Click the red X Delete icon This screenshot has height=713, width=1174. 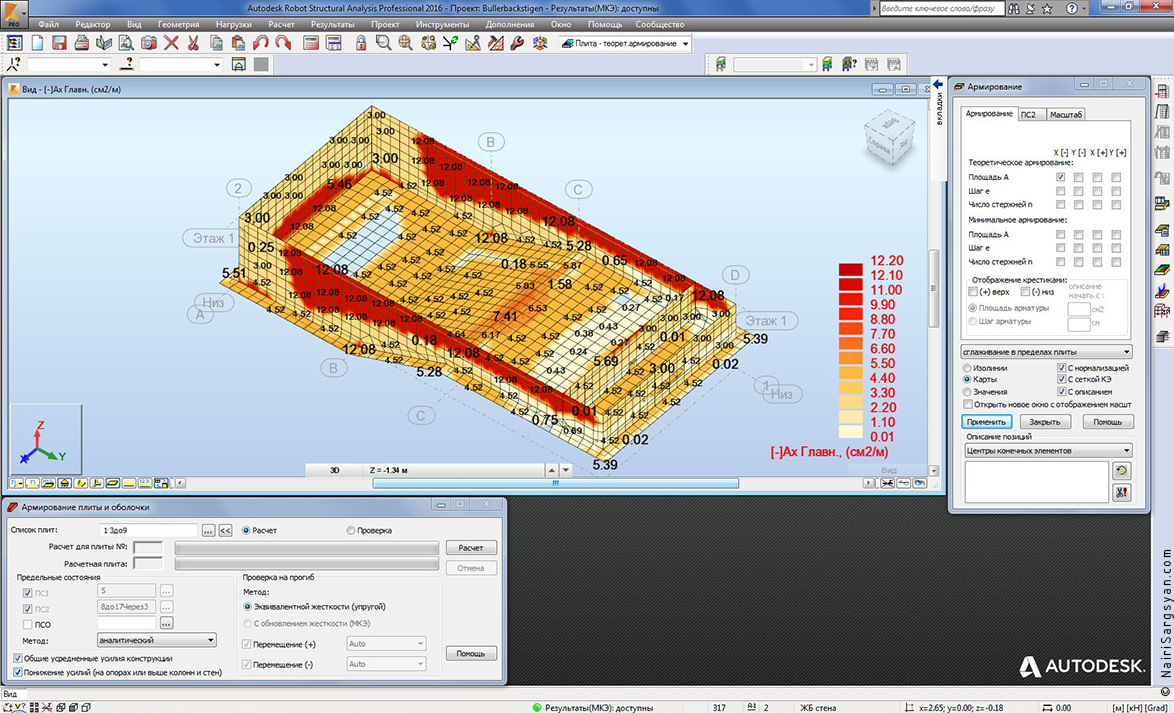[x=171, y=43]
